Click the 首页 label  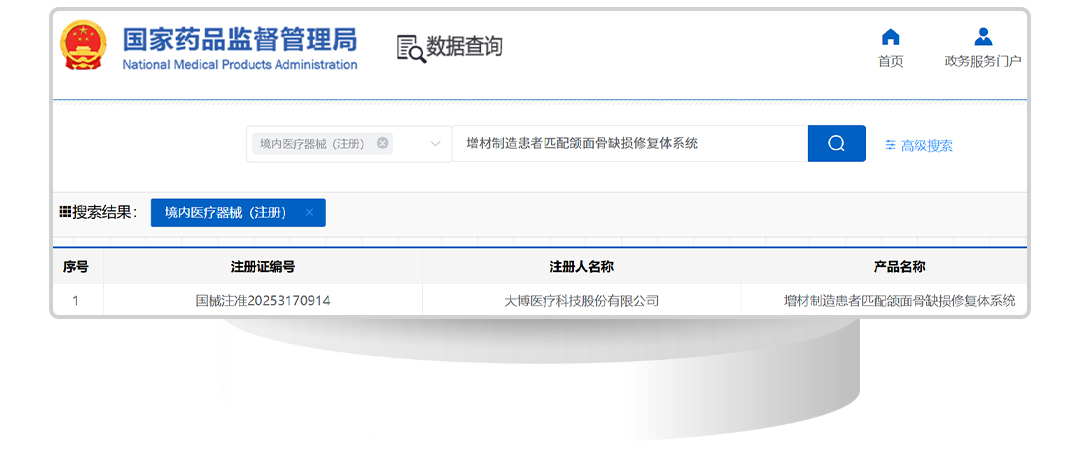(891, 61)
